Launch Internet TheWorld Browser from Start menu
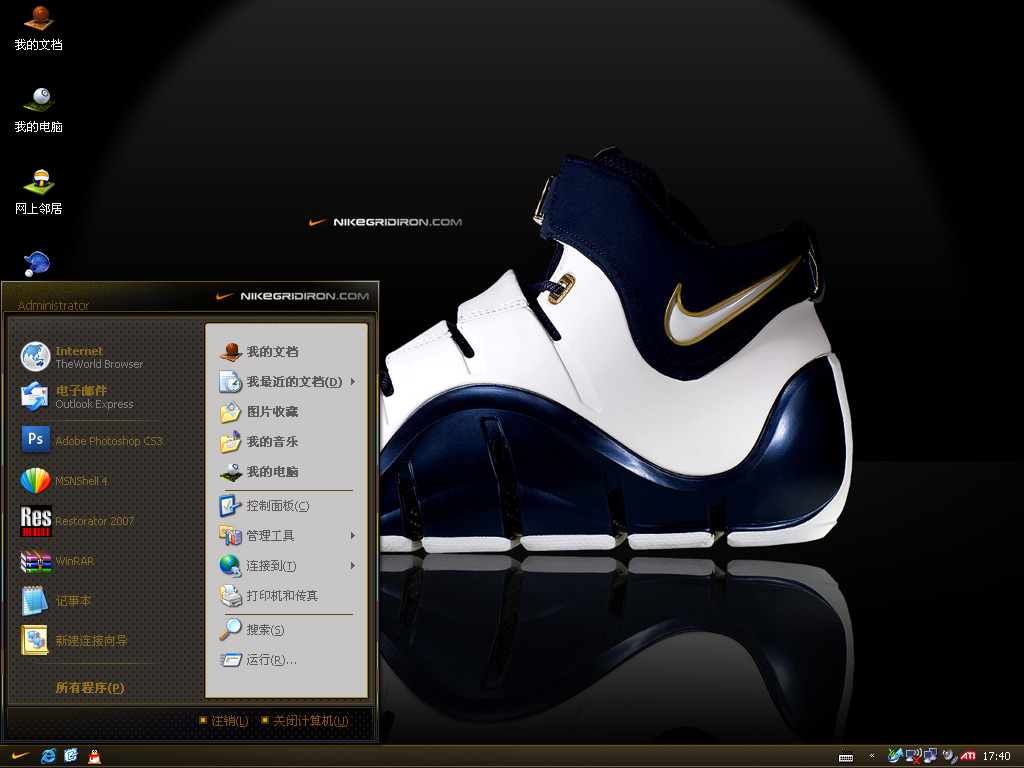 (x=82, y=357)
